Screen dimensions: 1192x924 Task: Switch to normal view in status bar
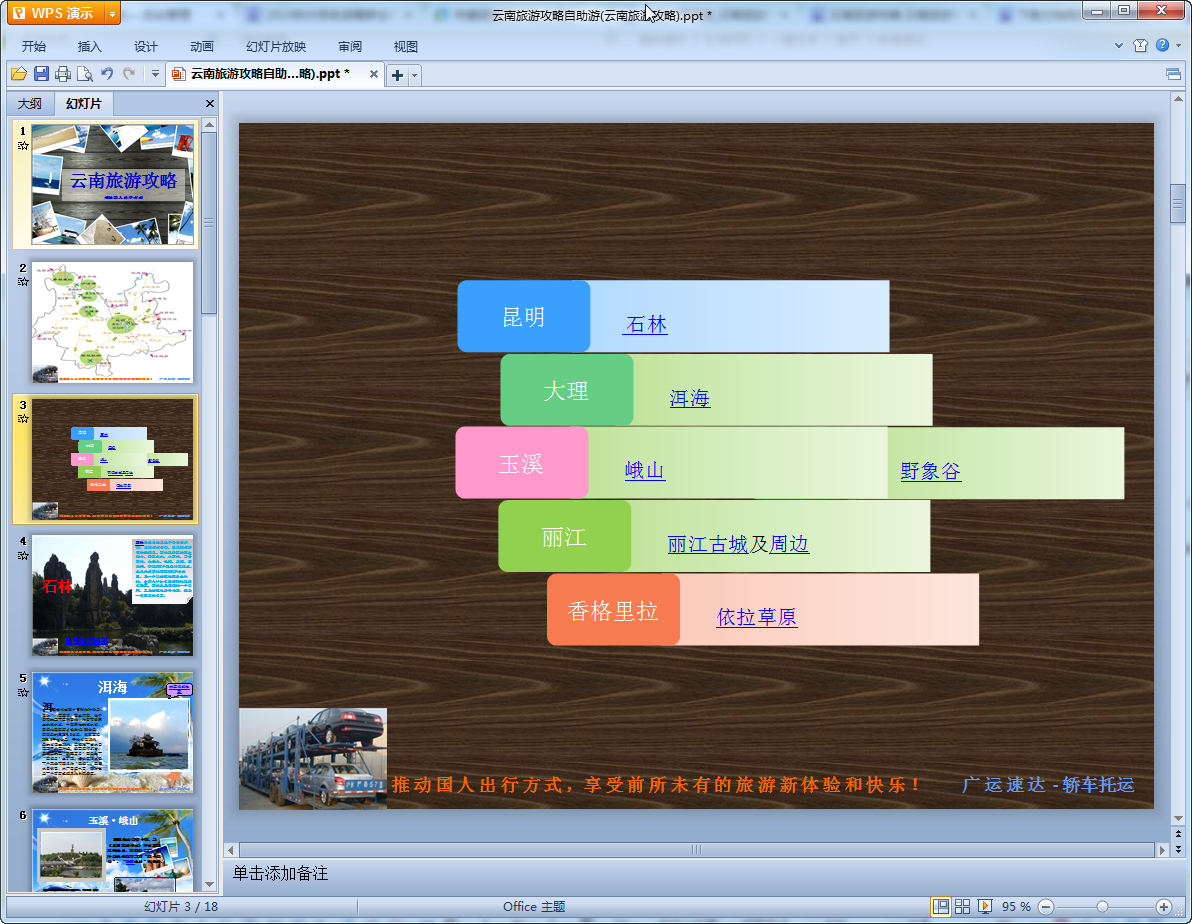click(941, 906)
